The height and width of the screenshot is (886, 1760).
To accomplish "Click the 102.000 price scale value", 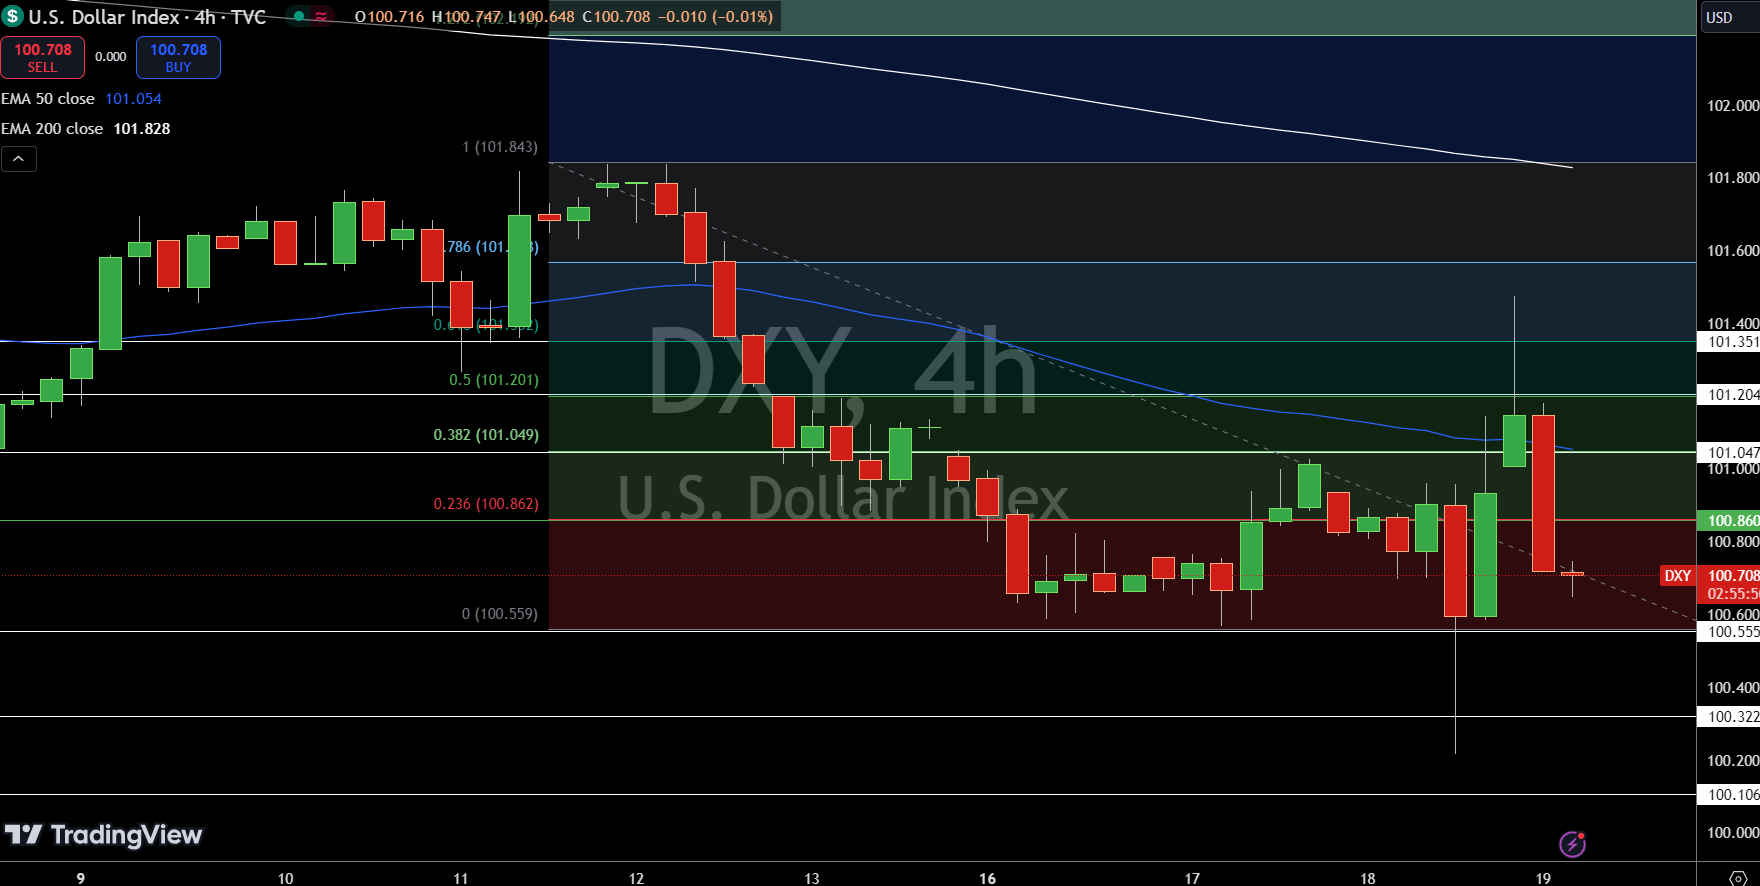I will point(1732,106).
